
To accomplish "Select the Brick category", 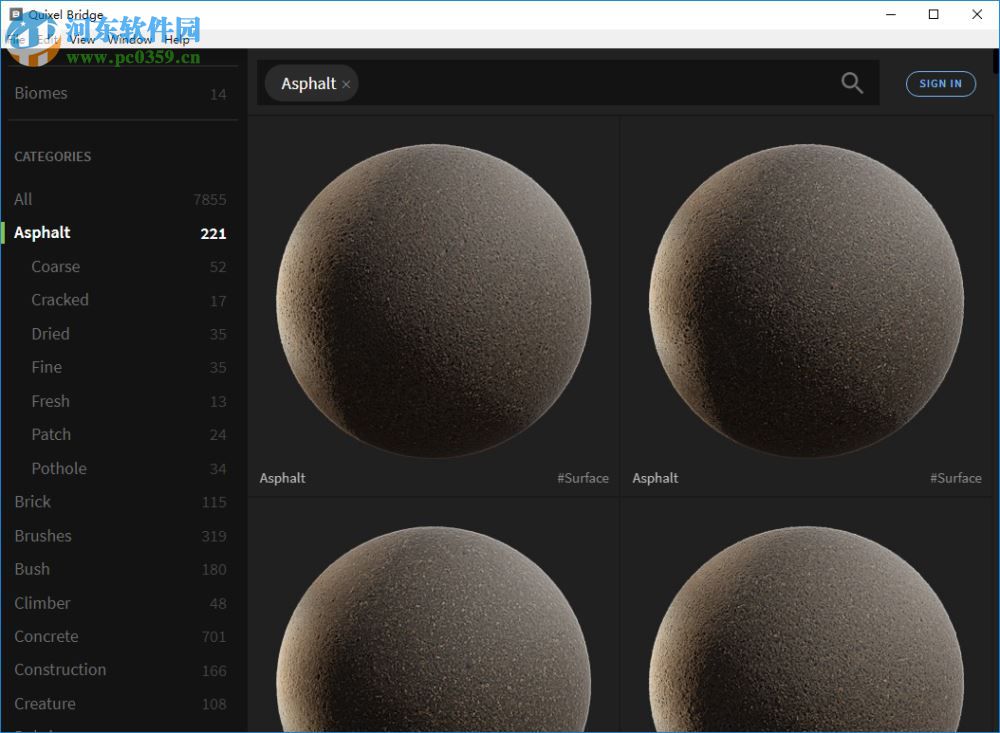I will coord(32,502).
